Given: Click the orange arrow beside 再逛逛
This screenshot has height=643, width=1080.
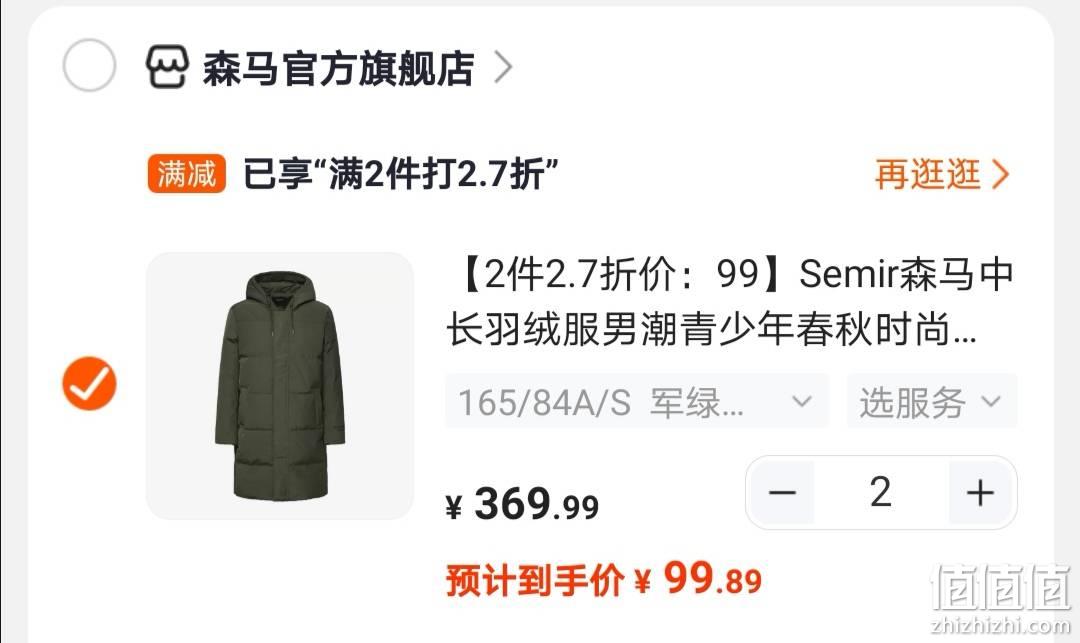Looking at the screenshot, I should coord(1000,174).
